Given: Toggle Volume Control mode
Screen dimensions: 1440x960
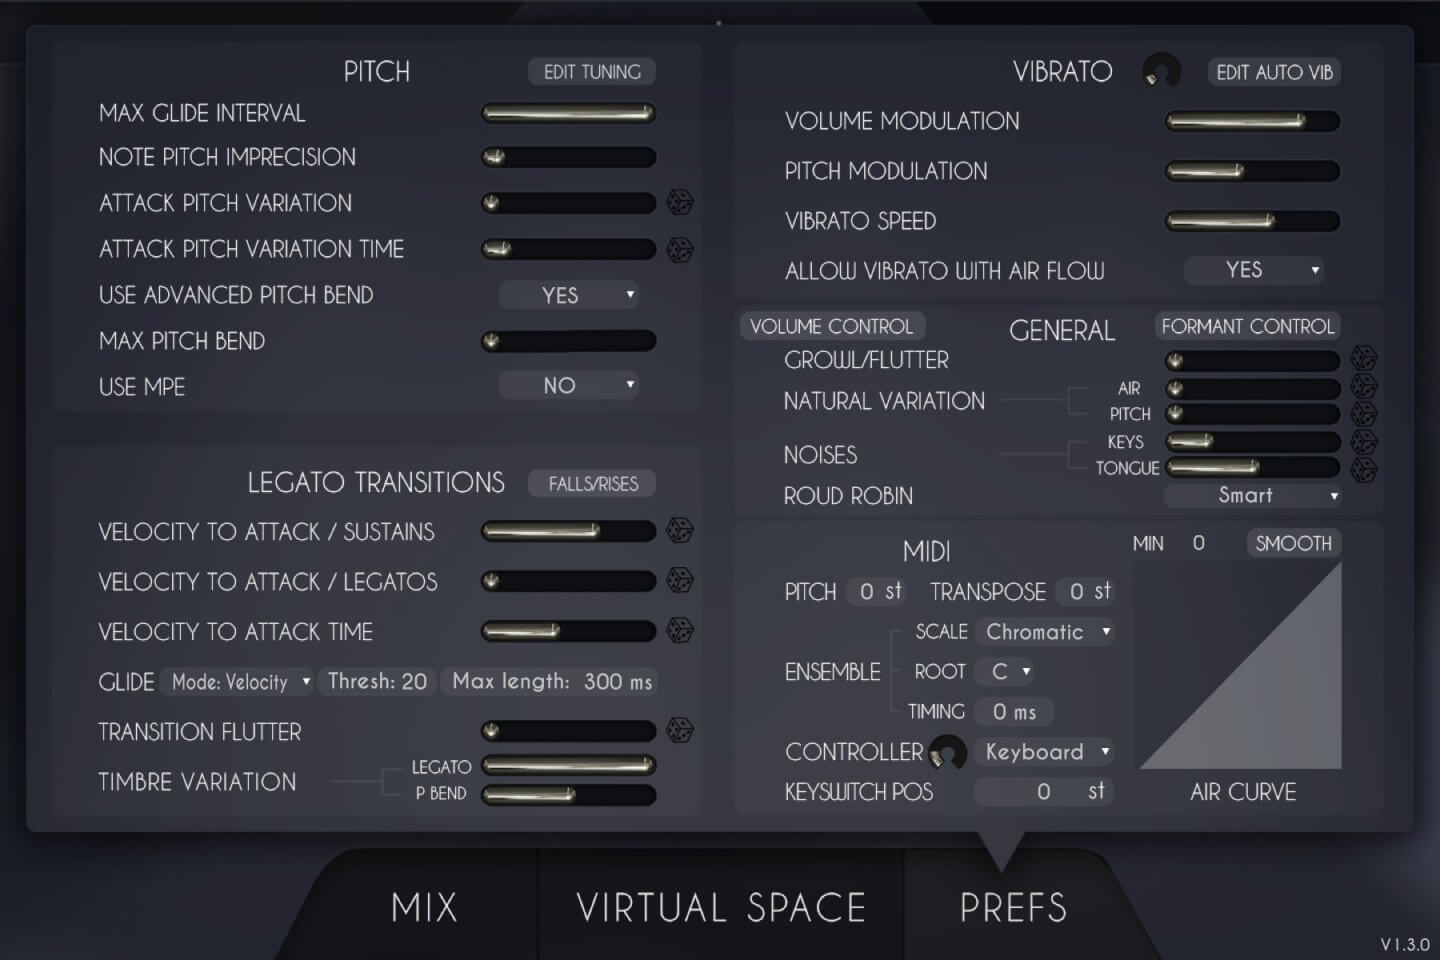Looking at the screenshot, I should (832, 326).
